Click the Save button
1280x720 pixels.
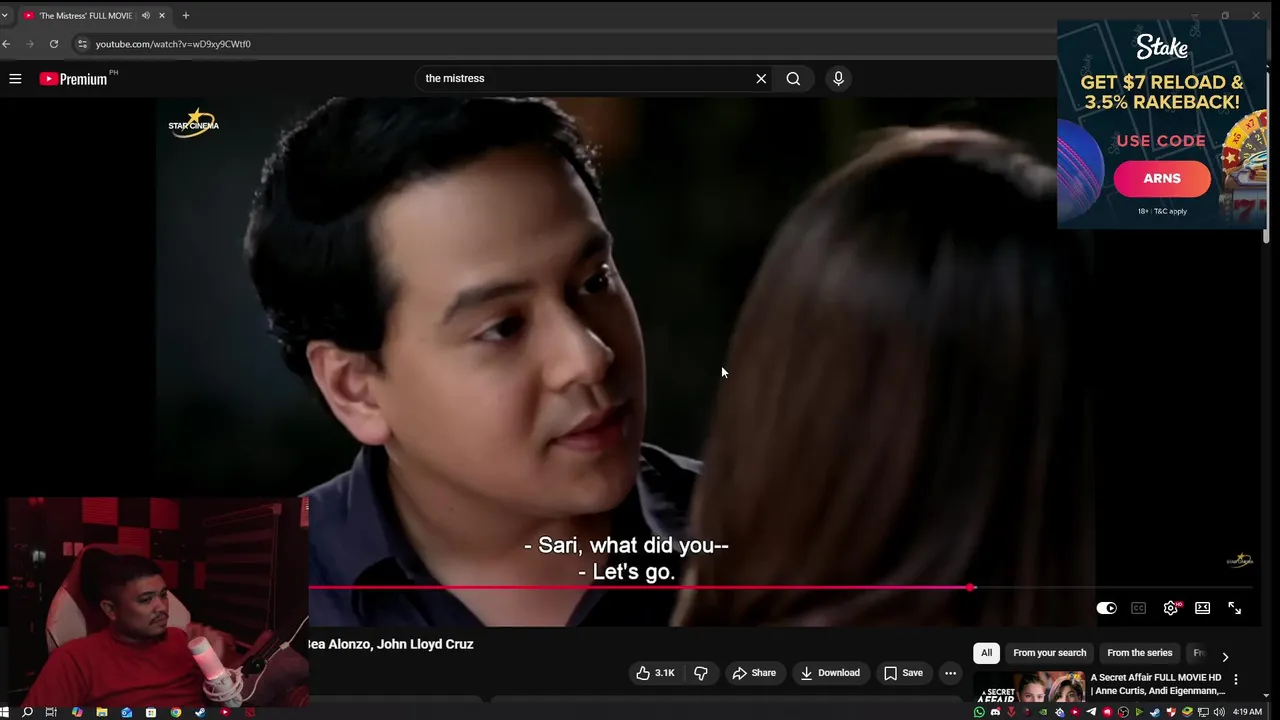tap(903, 673)
